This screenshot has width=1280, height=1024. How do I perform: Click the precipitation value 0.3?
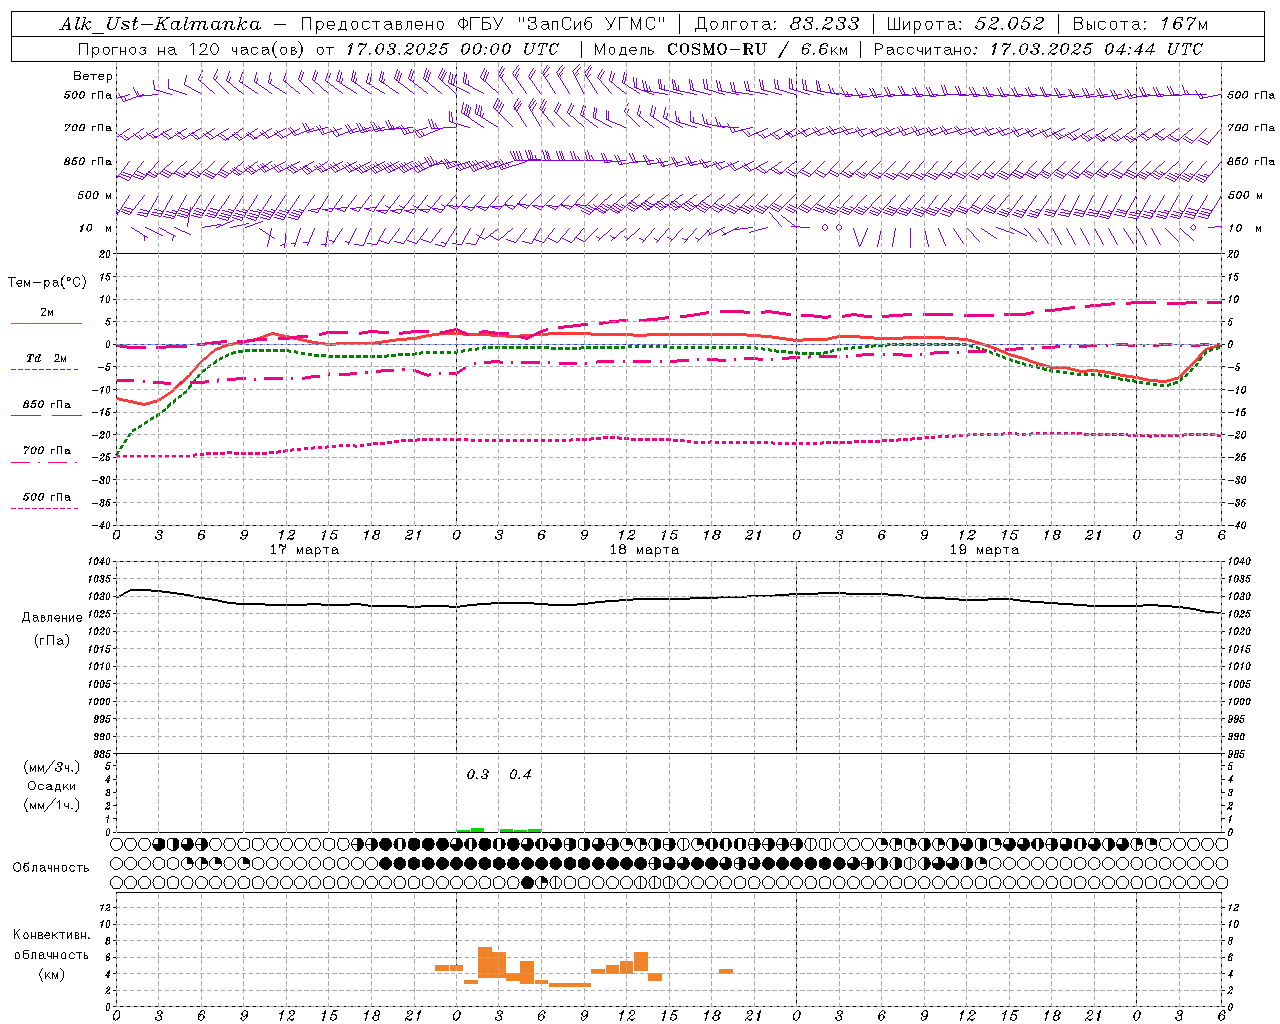[478, 775]
